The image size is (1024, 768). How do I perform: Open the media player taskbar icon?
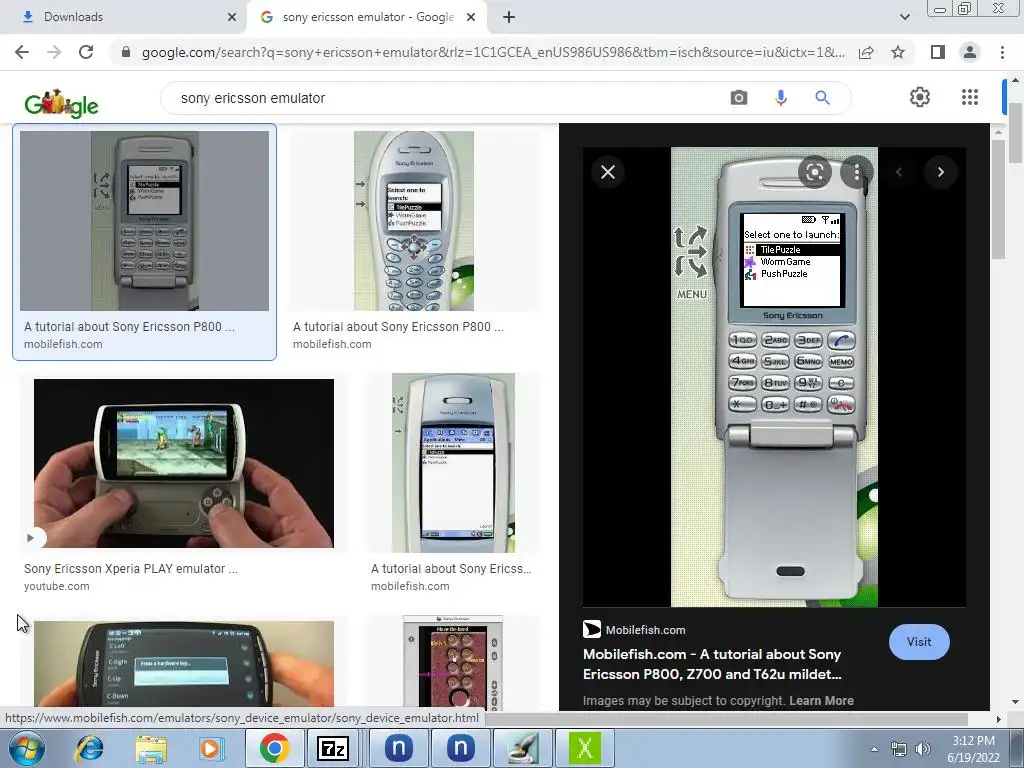211,748
